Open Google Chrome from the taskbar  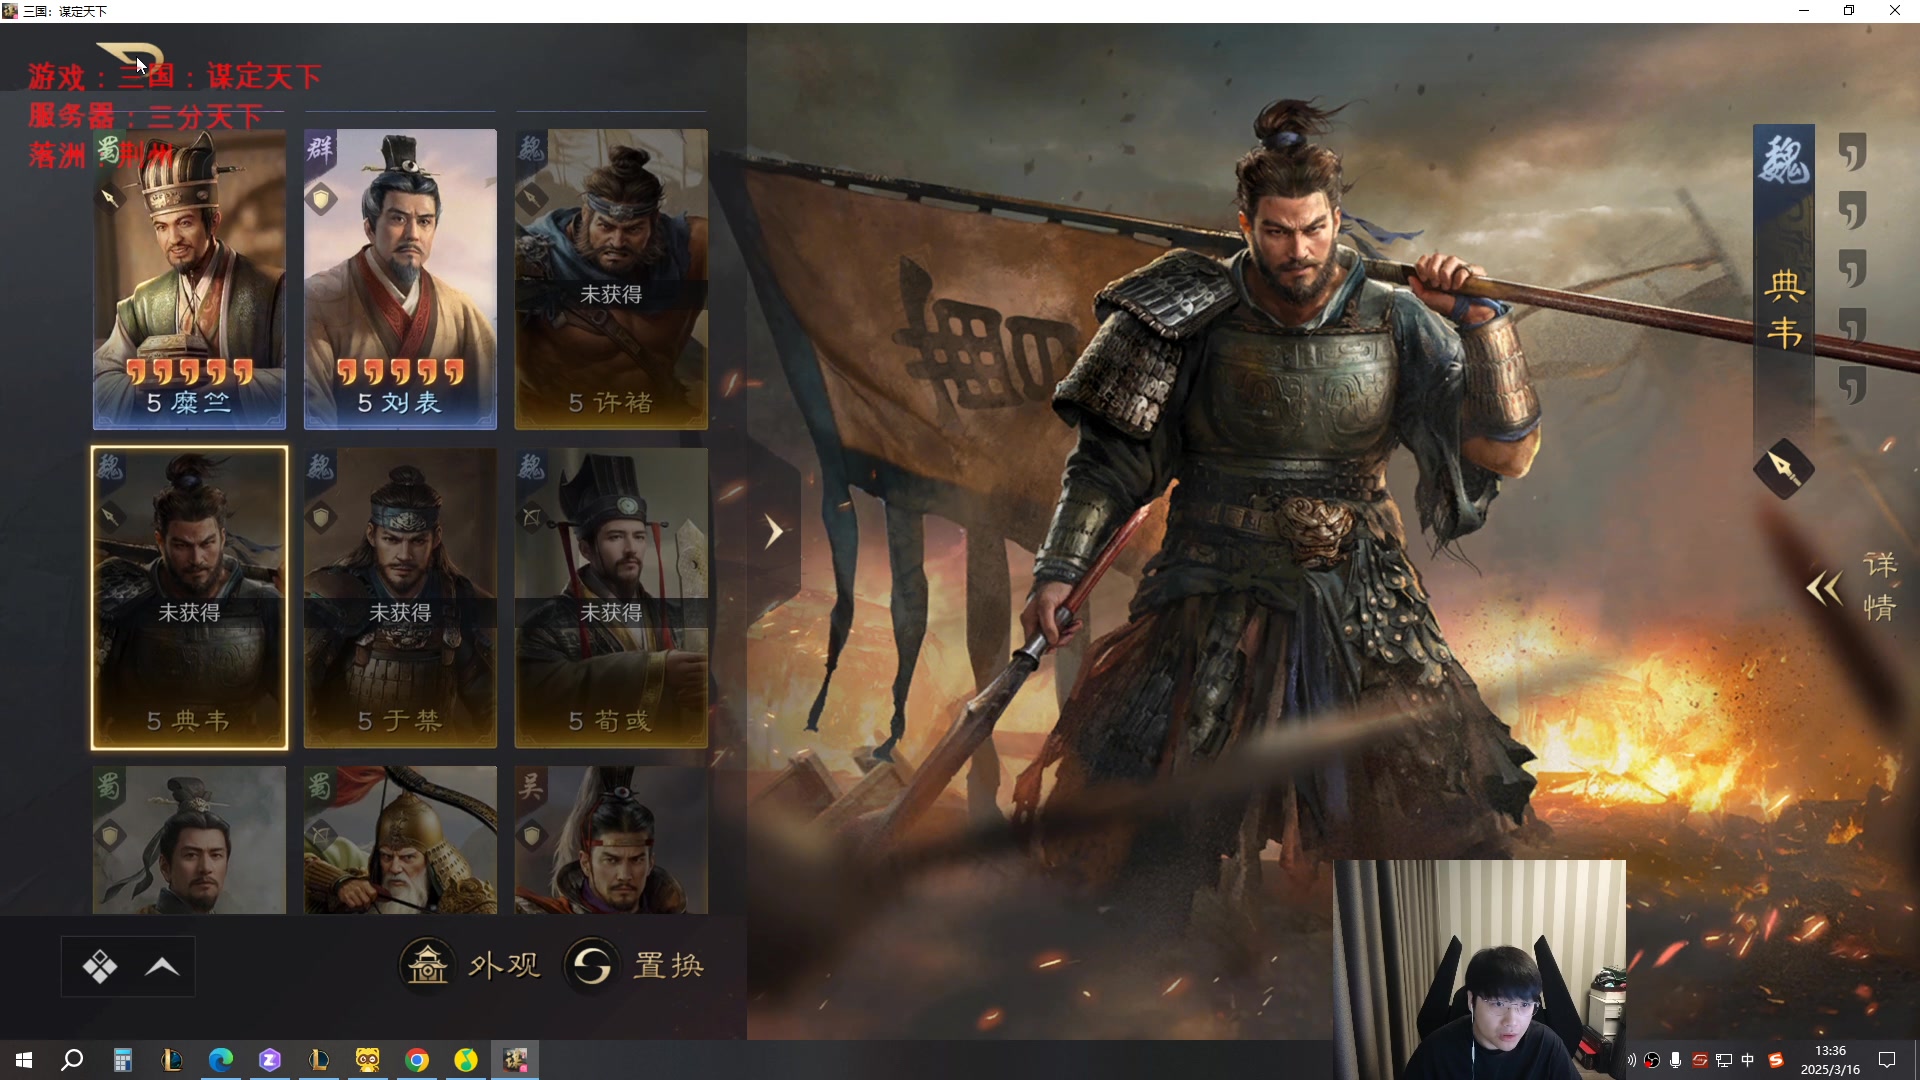point(417,1060)
